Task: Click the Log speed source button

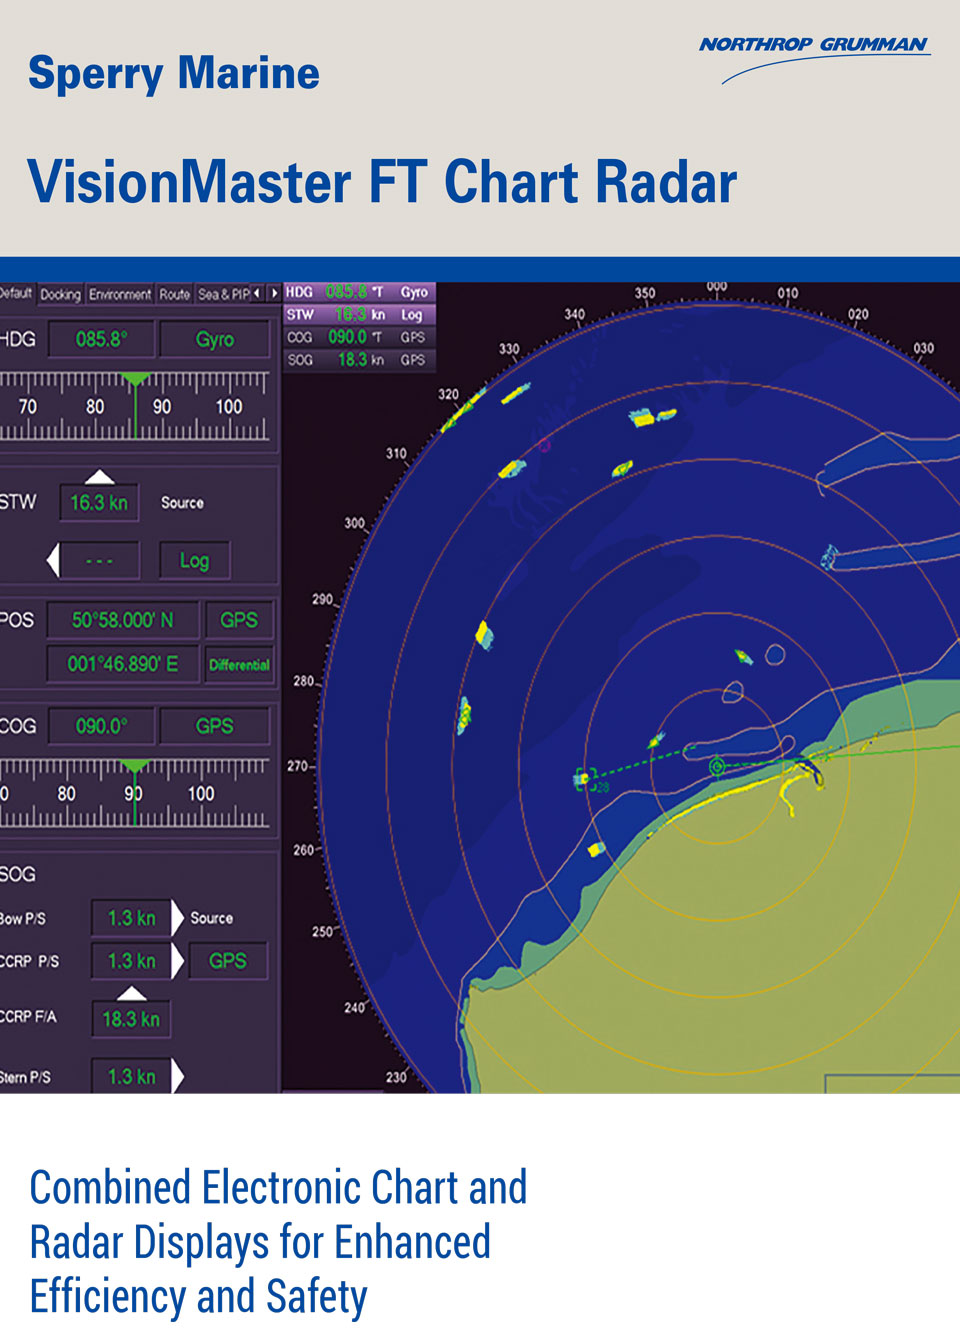Action: (194, 561)
